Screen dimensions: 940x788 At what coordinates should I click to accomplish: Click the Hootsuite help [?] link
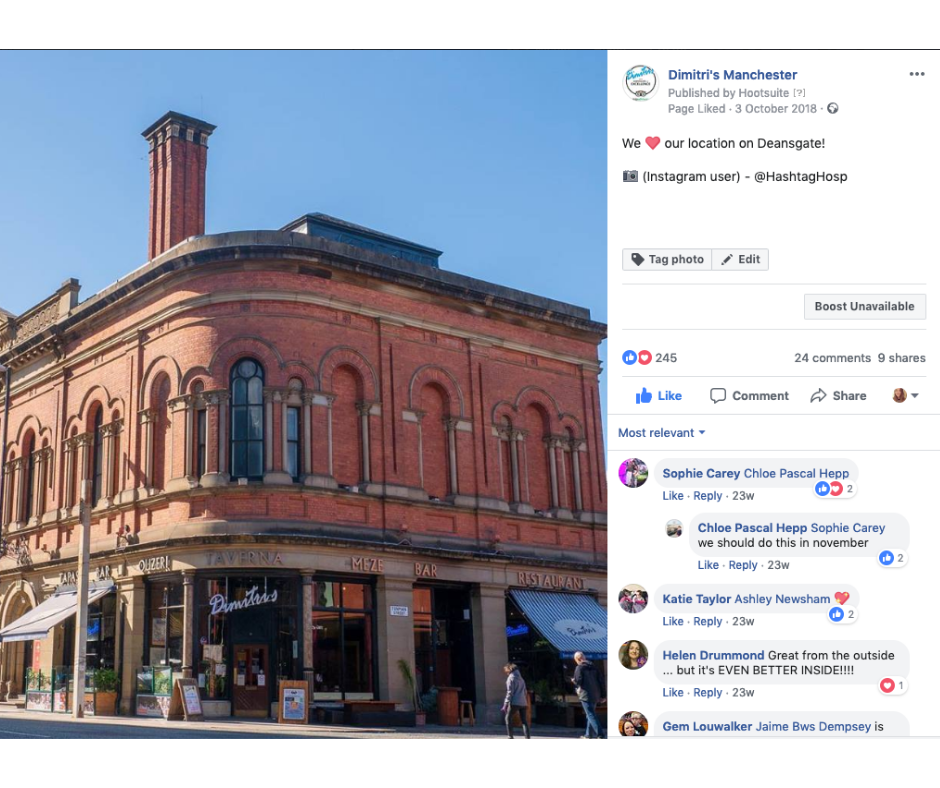click(799, 93)
